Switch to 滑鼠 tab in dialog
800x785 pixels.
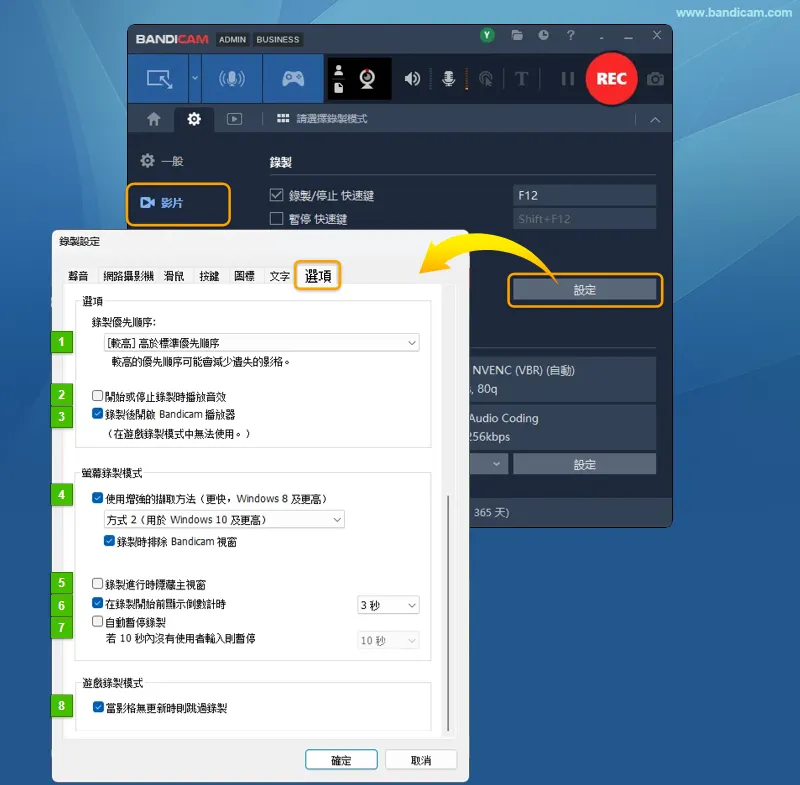pyautogui.click(x=174, y=276)
